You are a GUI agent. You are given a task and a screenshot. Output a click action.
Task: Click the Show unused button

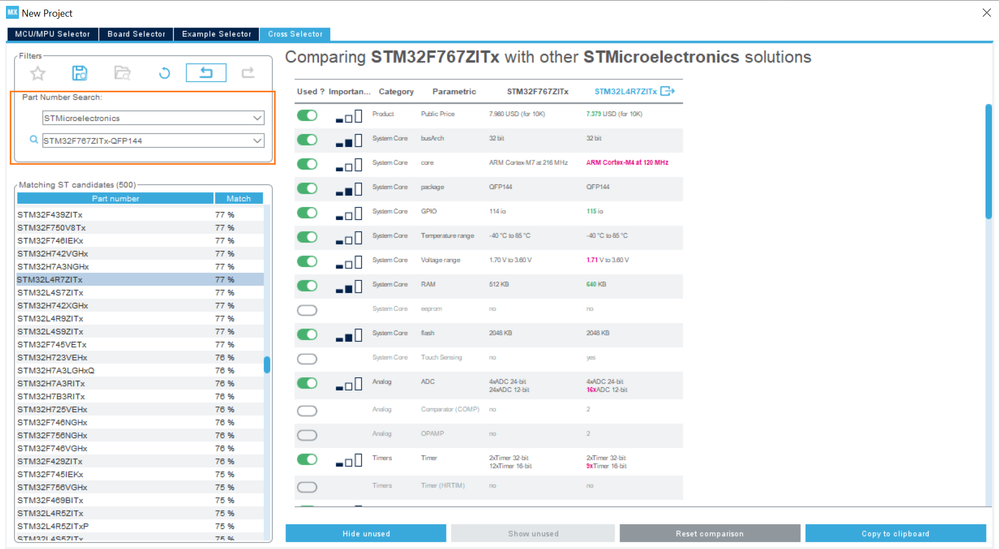(533, 534)
